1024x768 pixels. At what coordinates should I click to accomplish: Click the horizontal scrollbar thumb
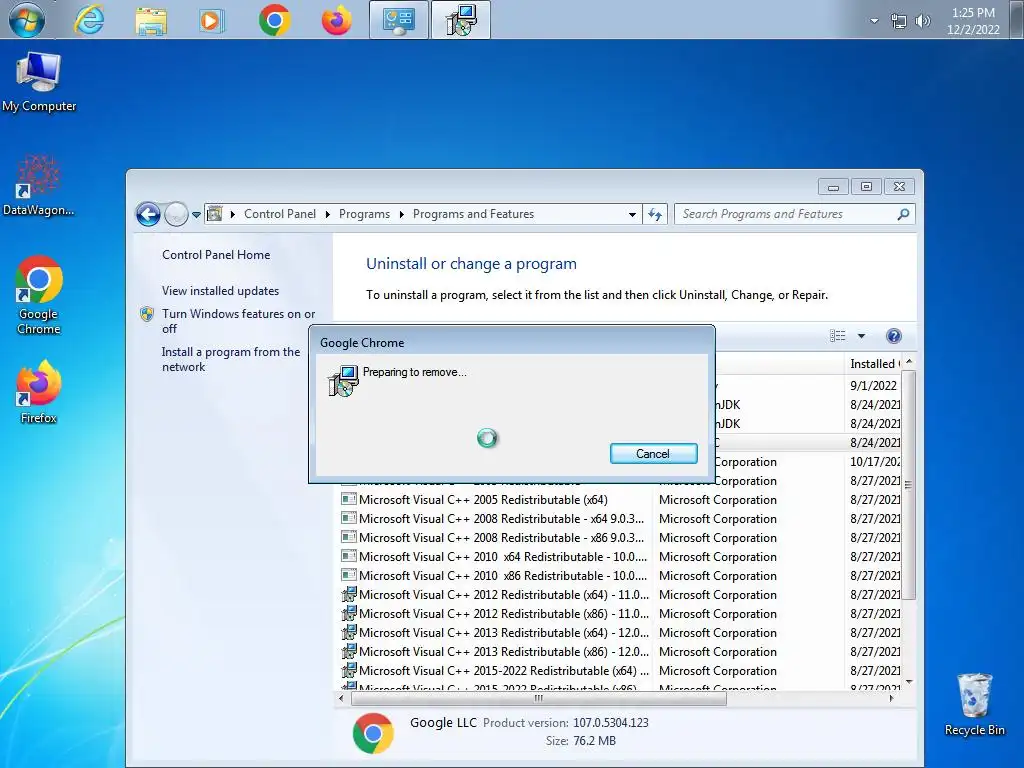coord(539,698)
